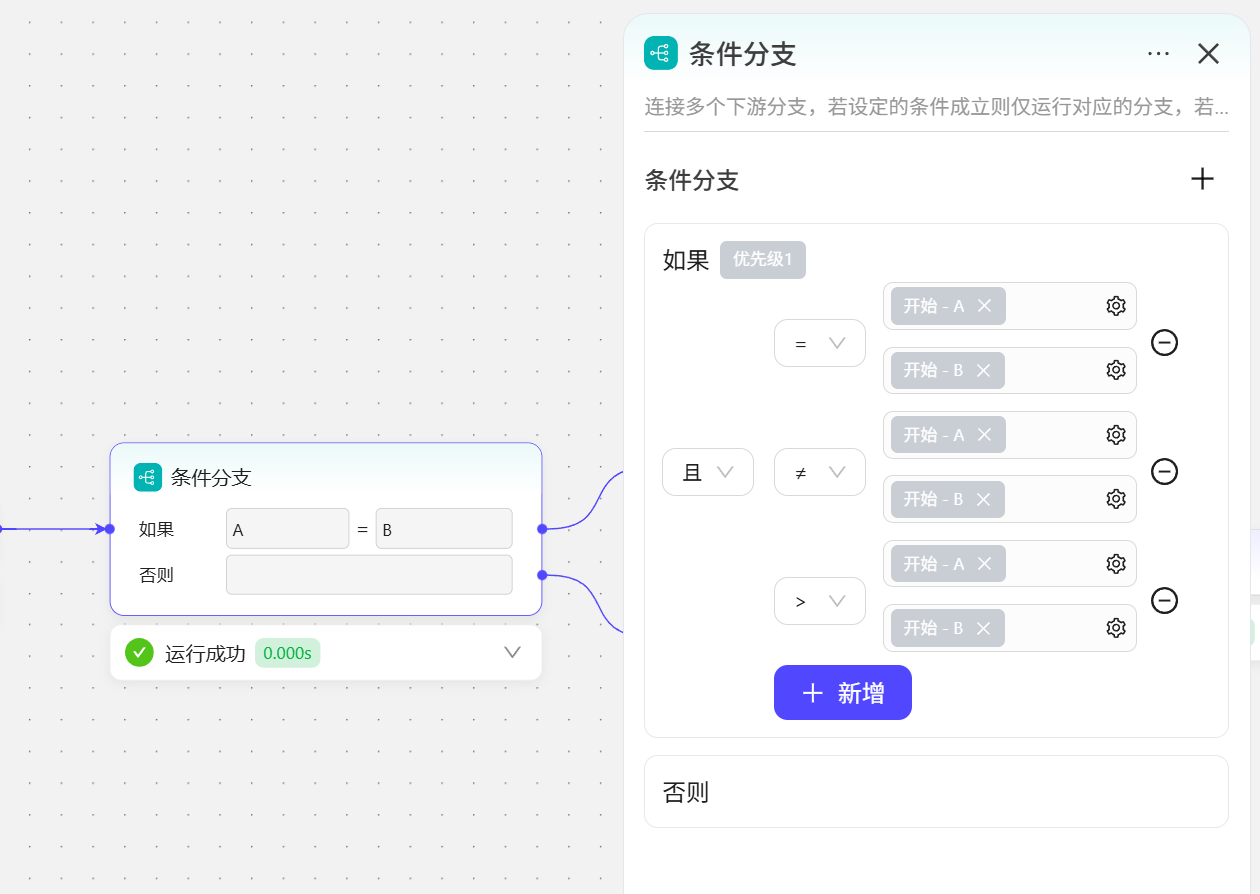Open the ≠ operator dropdown

pyautogui.click(x=819, y=472)
